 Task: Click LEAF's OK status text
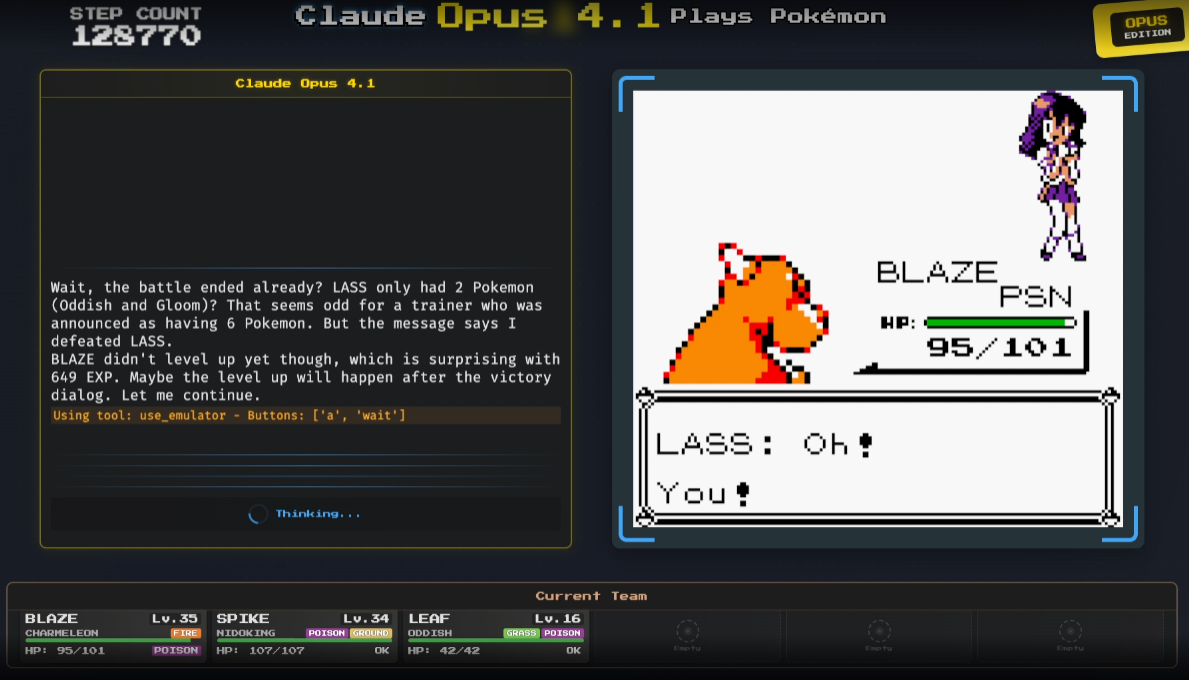[574, 650]
